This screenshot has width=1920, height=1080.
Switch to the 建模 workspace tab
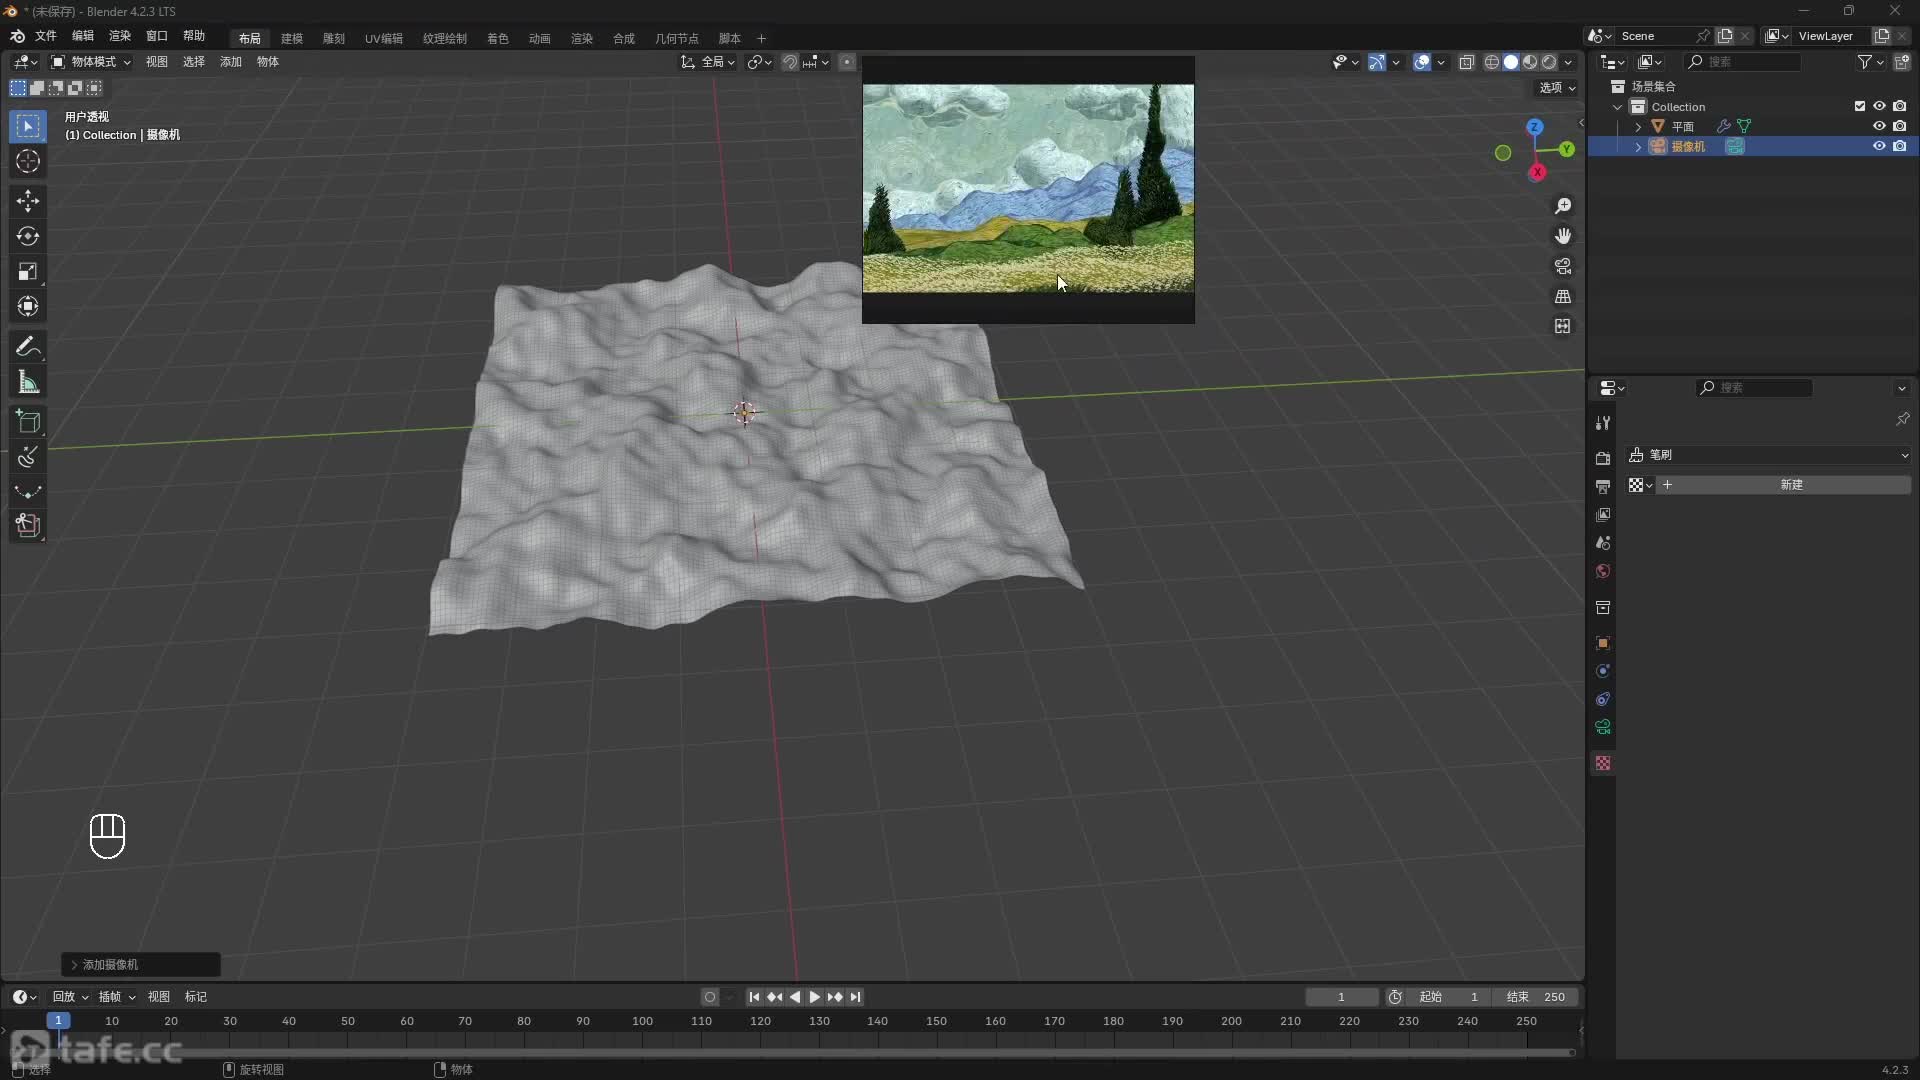coord(292,38)
